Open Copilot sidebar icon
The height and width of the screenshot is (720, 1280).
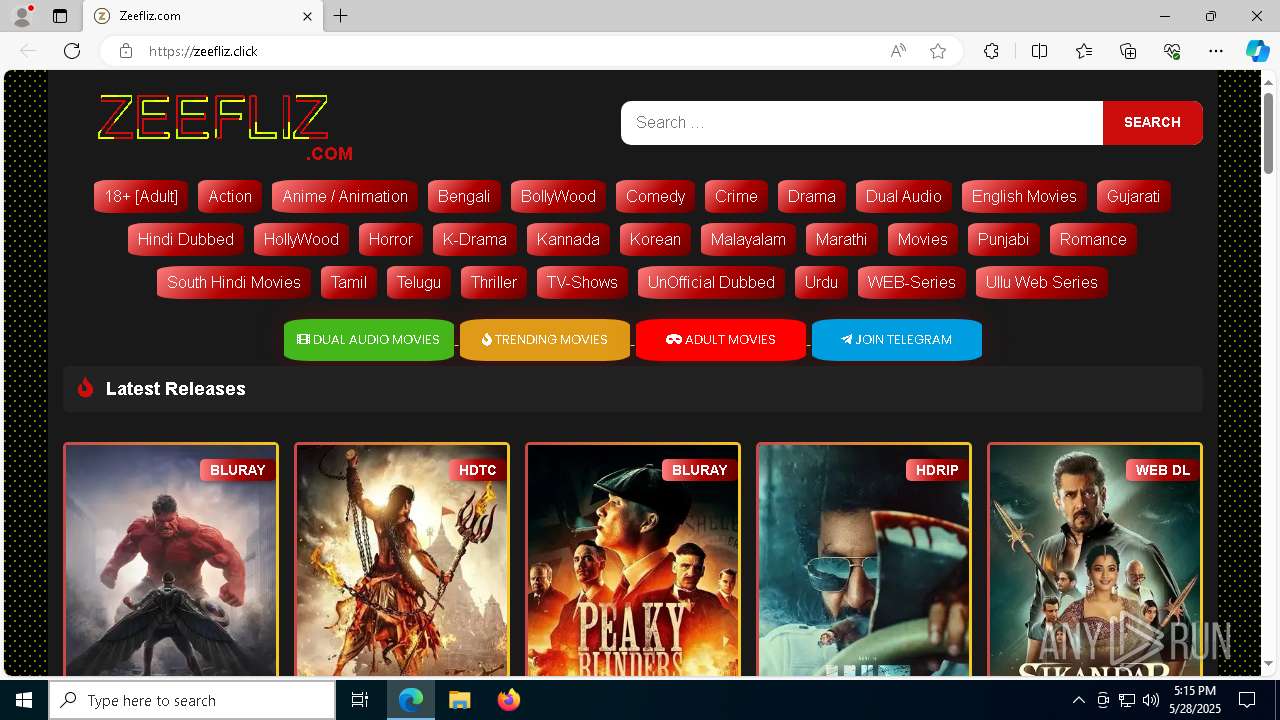click(x=1257, y=51)
